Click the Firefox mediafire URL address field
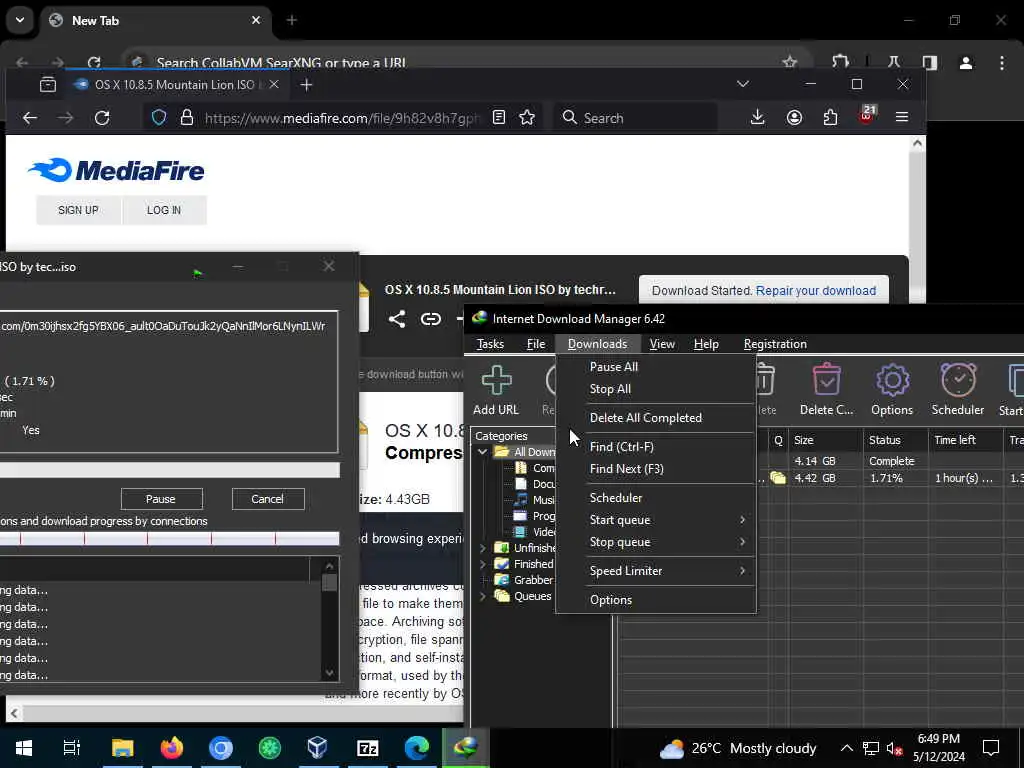 tap(342, 118)
